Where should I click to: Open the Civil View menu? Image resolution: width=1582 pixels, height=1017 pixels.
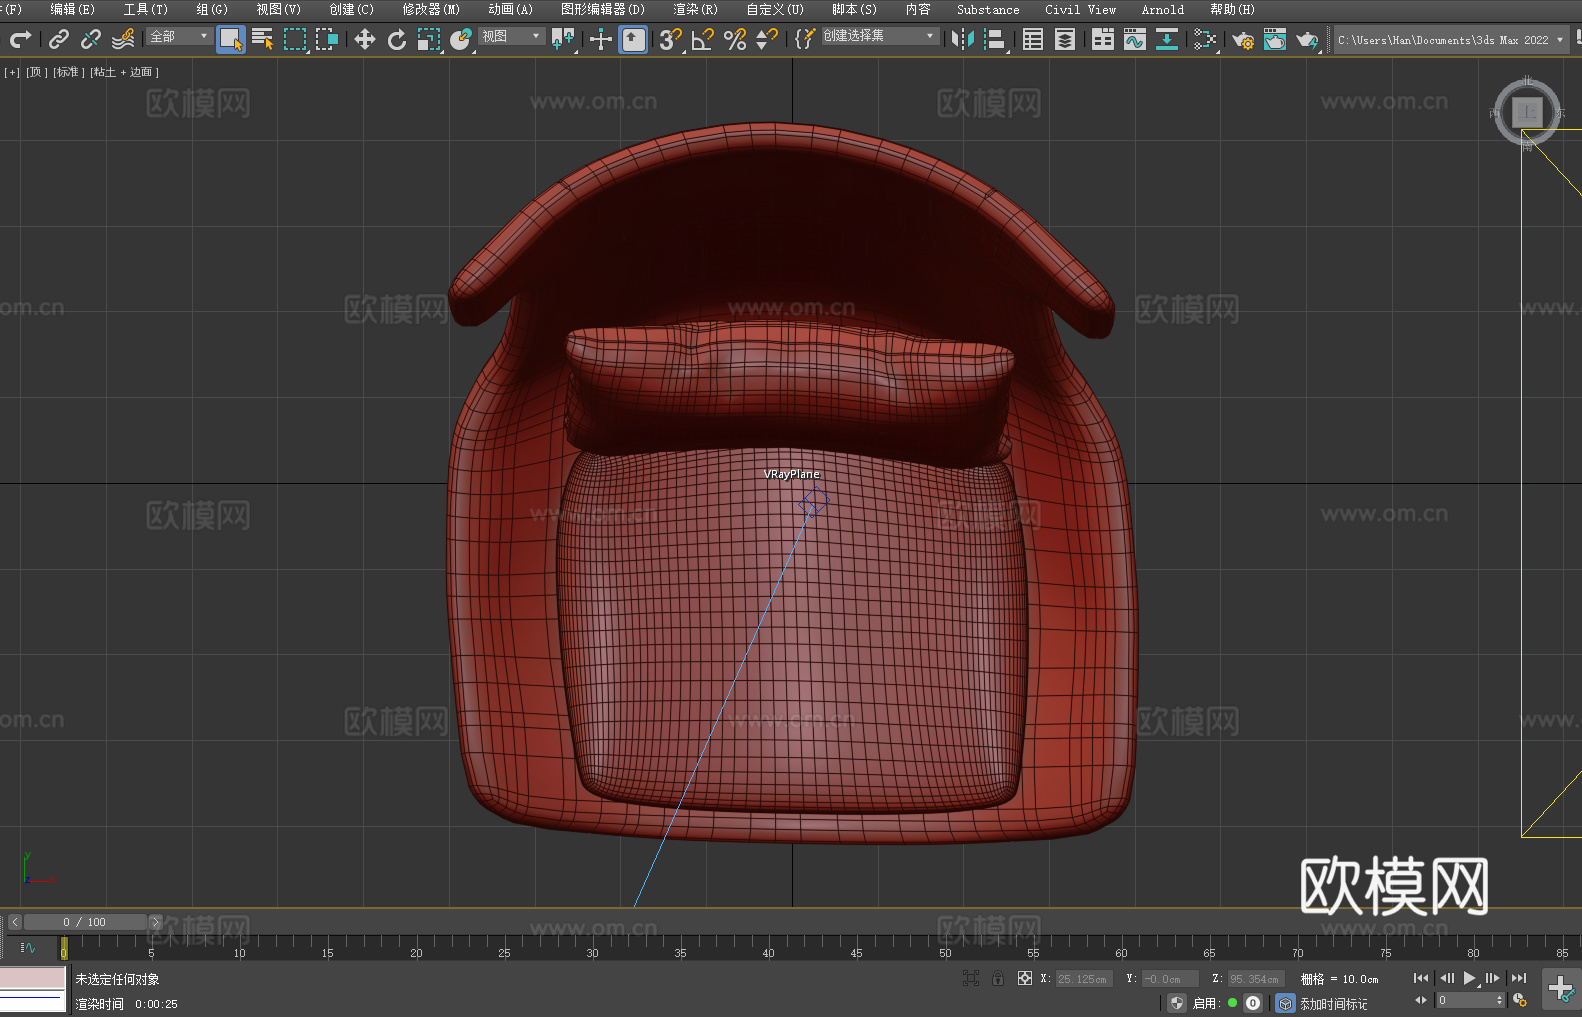(1080, 9)
